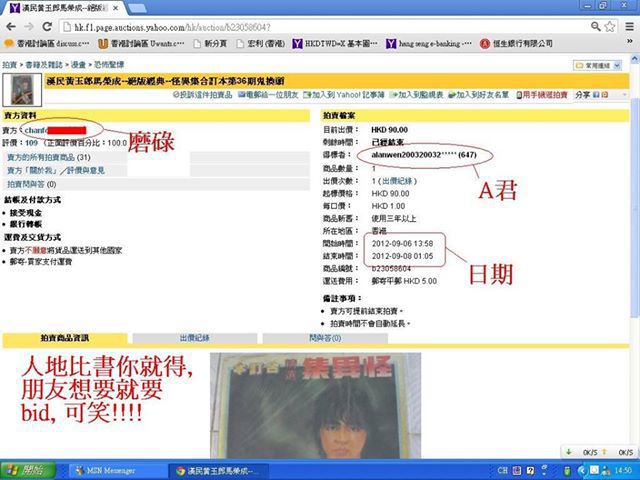Click the browser Forward arrow
Image resolution: width=640 pixels, height=480 pixels.
coord(29,27)
